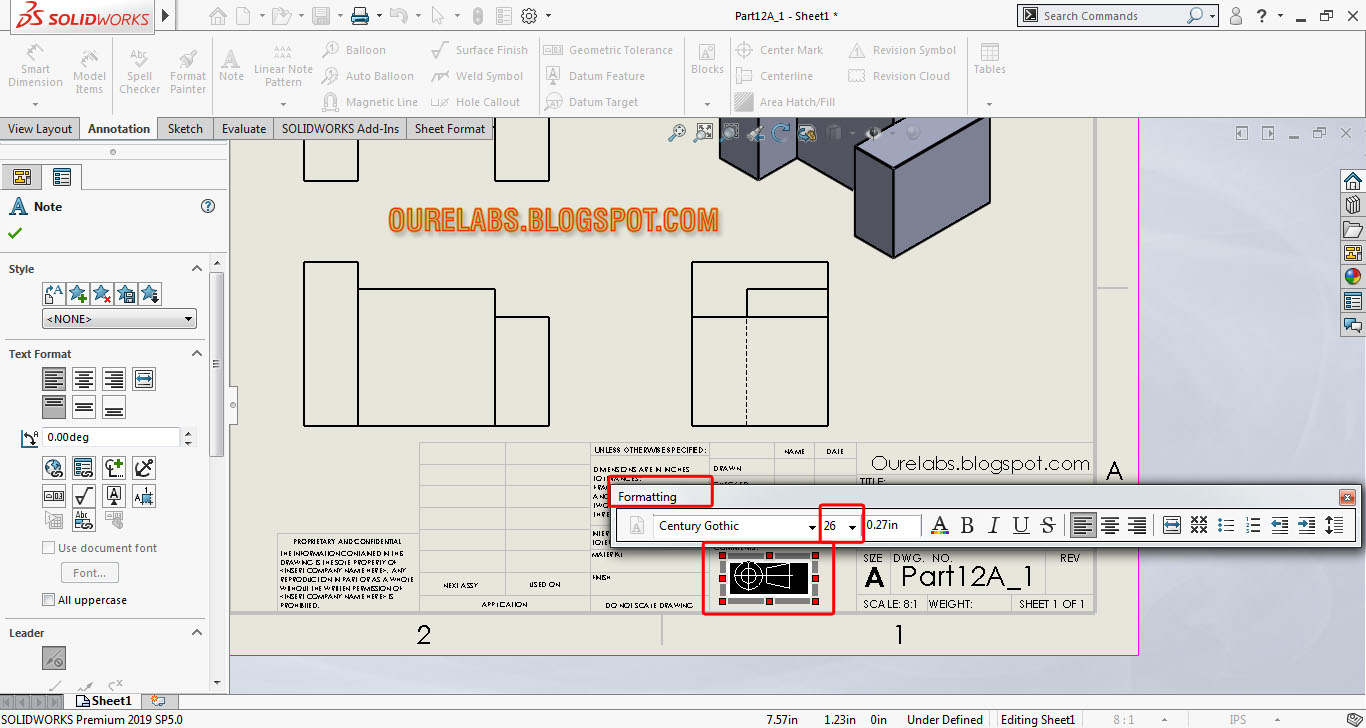
Task: Enable the Use document font checkbox
Action: [x=46, y=547]
